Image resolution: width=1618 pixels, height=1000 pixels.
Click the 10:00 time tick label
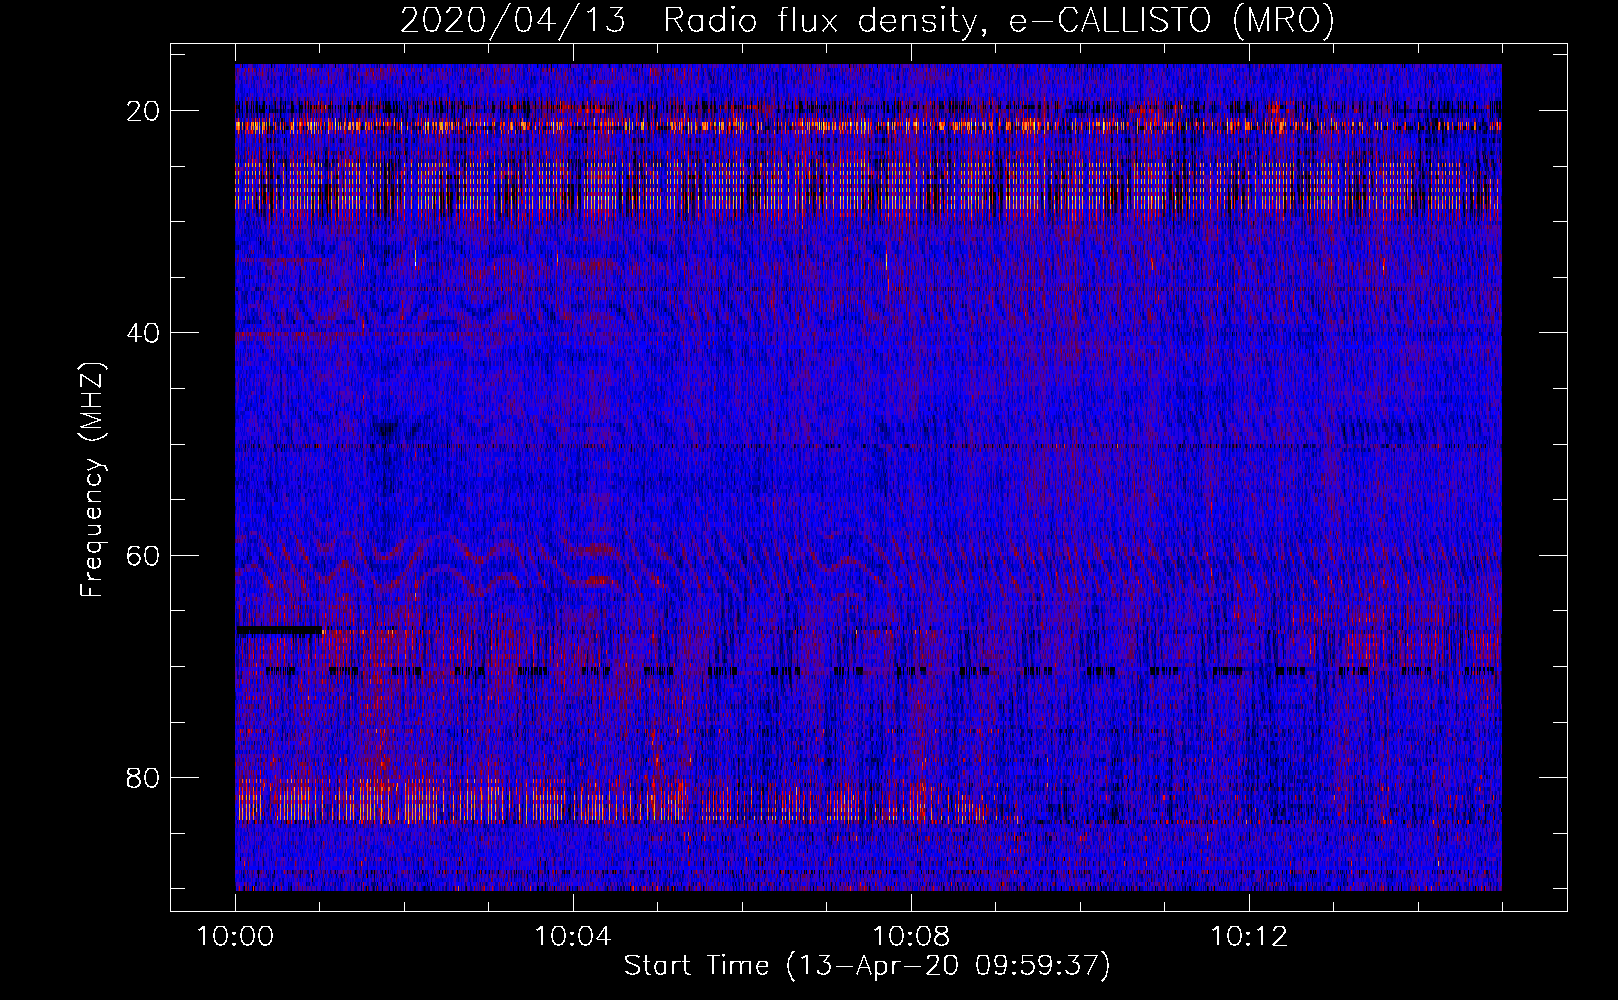point(235,937)
